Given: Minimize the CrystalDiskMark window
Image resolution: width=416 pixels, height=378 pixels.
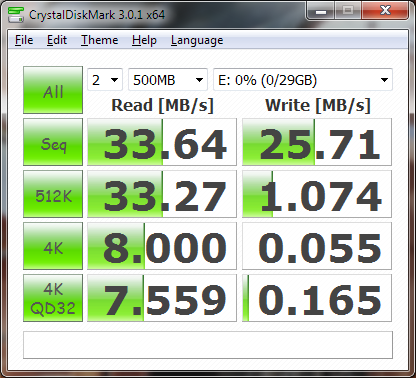Looking at the screenshot, I should pos(321,11).
